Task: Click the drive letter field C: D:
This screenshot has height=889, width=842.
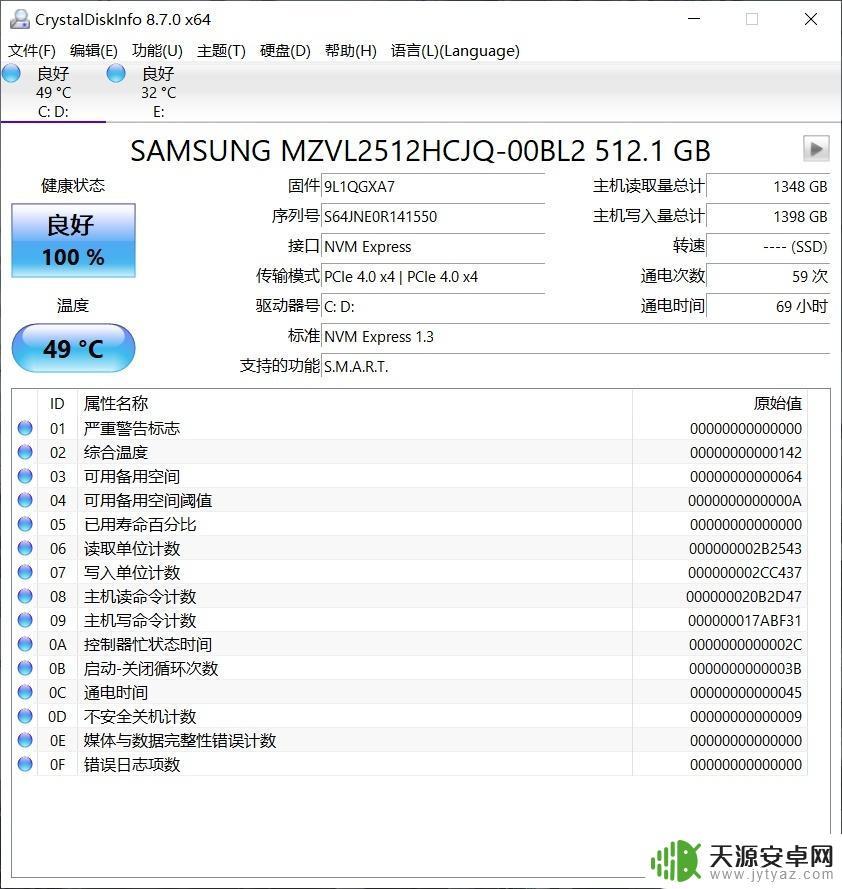Action: click(433, 307)
